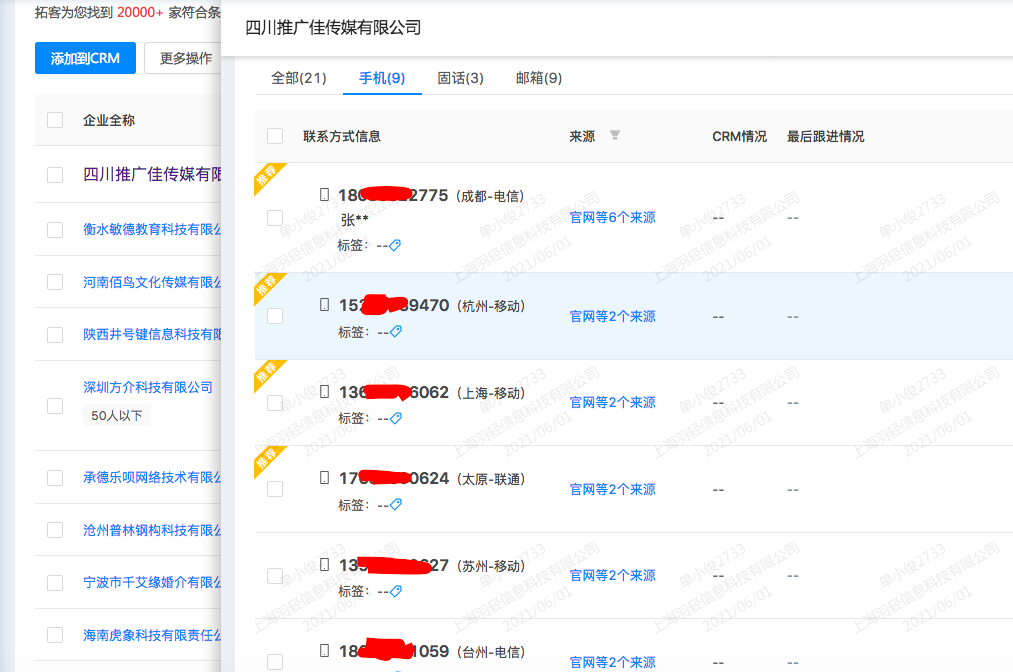Open the 邮箱(9) tab
The width and height of the screenshot is (1013, 672).
(538, 75)
